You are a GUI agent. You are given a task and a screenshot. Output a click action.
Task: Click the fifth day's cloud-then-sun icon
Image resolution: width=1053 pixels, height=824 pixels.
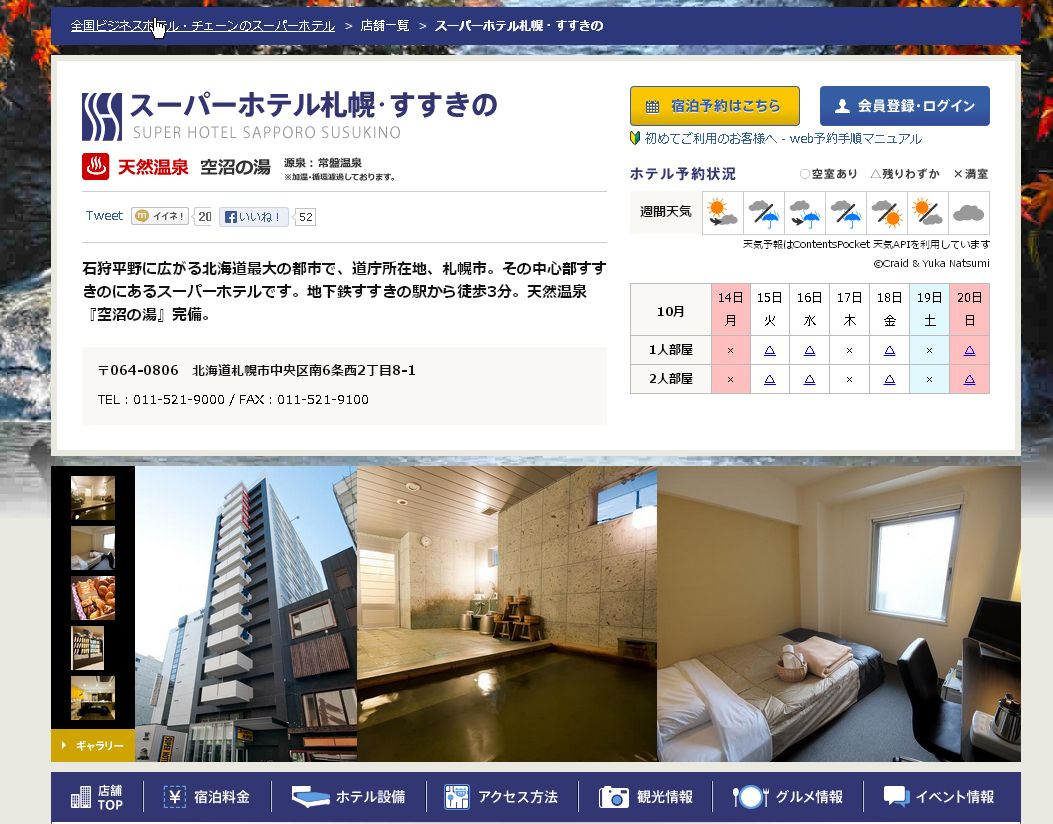pyautogui.click(x=886, y=213)
